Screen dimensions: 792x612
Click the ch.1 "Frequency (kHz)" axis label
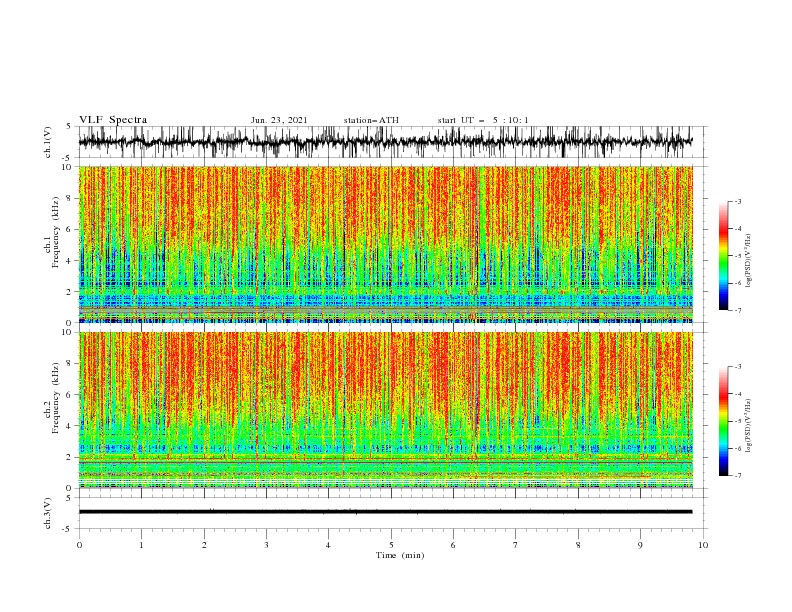[56, 233]
